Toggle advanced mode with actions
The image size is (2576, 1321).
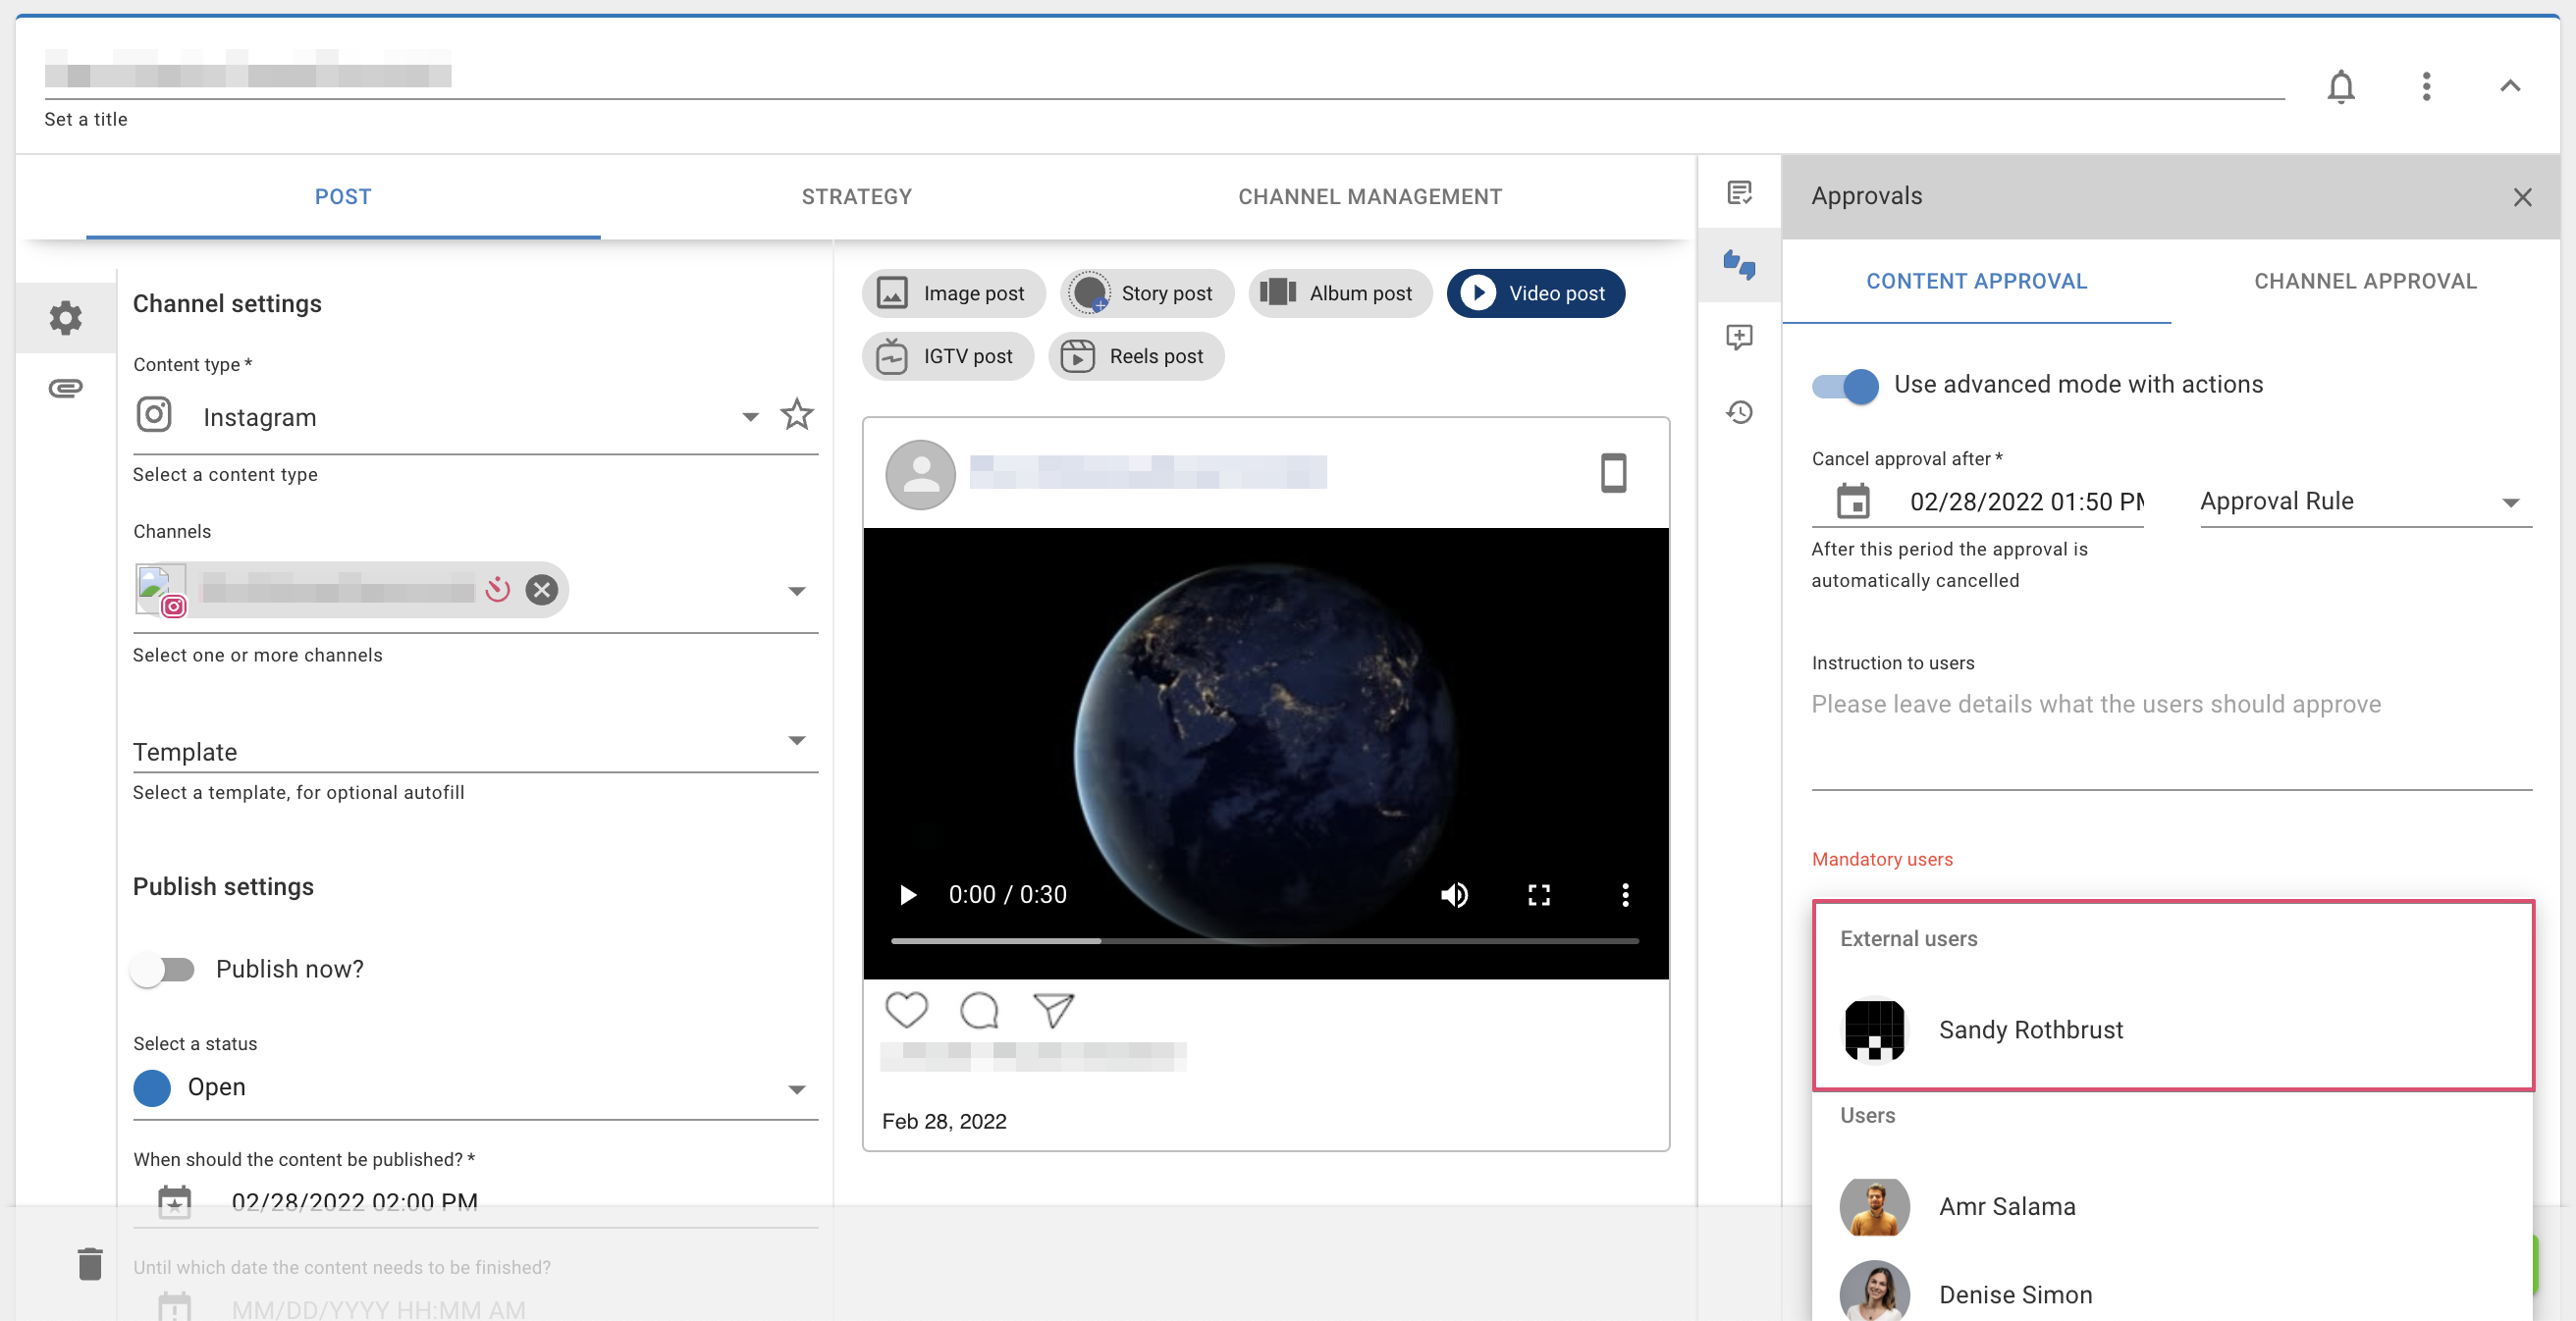(1845, 386)
